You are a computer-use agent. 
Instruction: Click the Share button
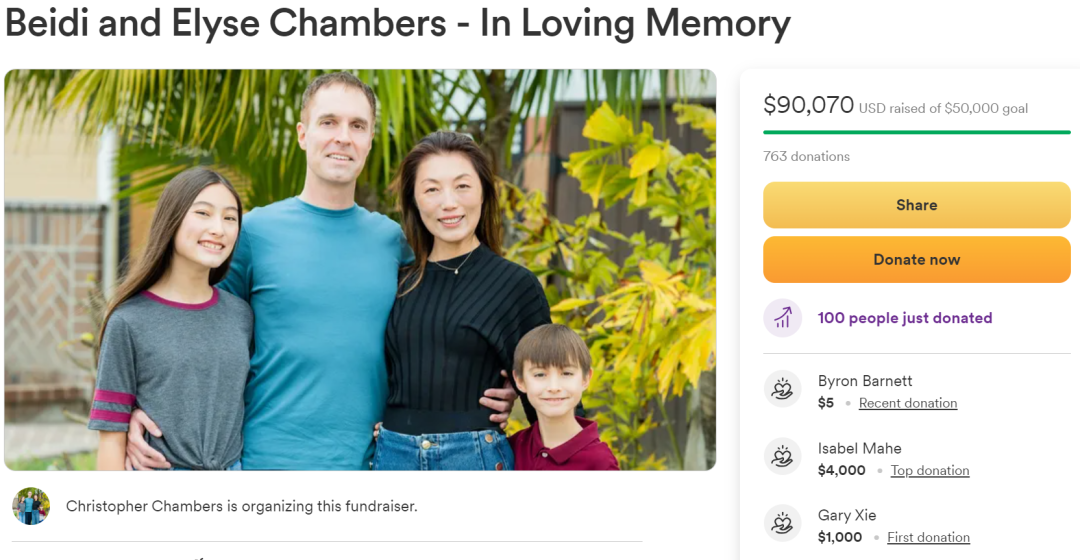[x=916, y=205]
